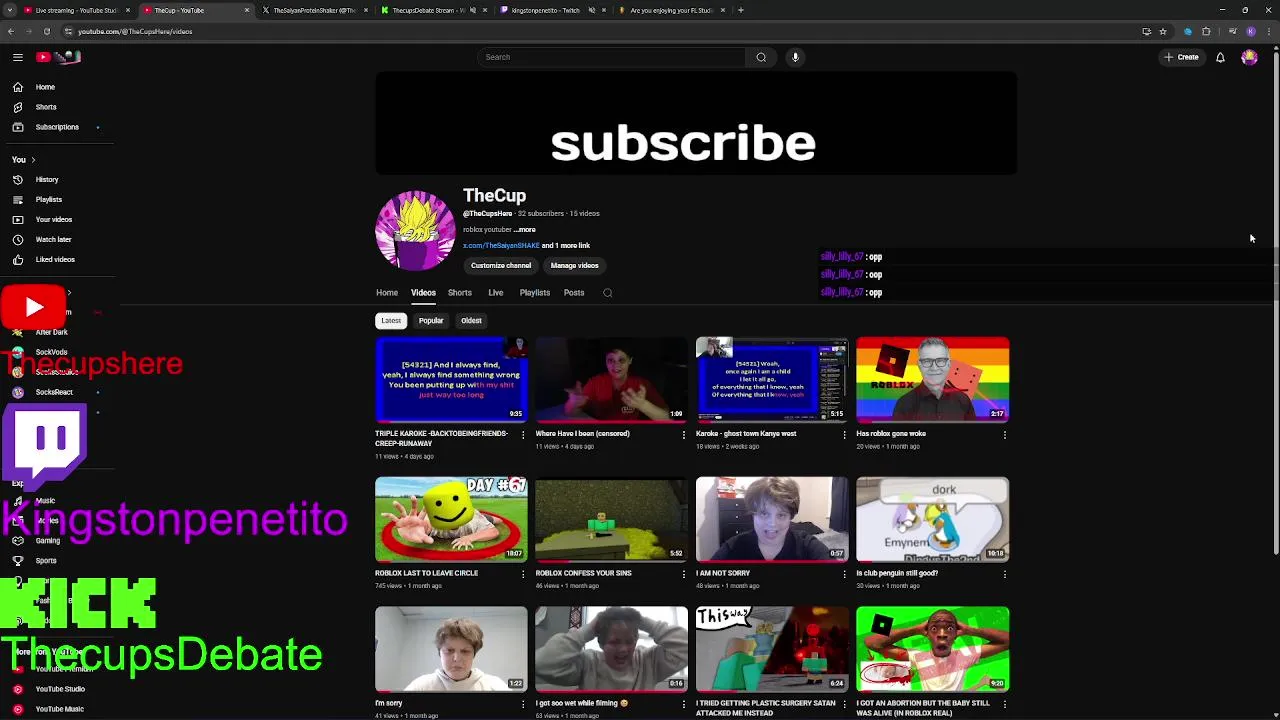Select the Oldest sort chip
The image size is (1280, 720).
point(471,321)
